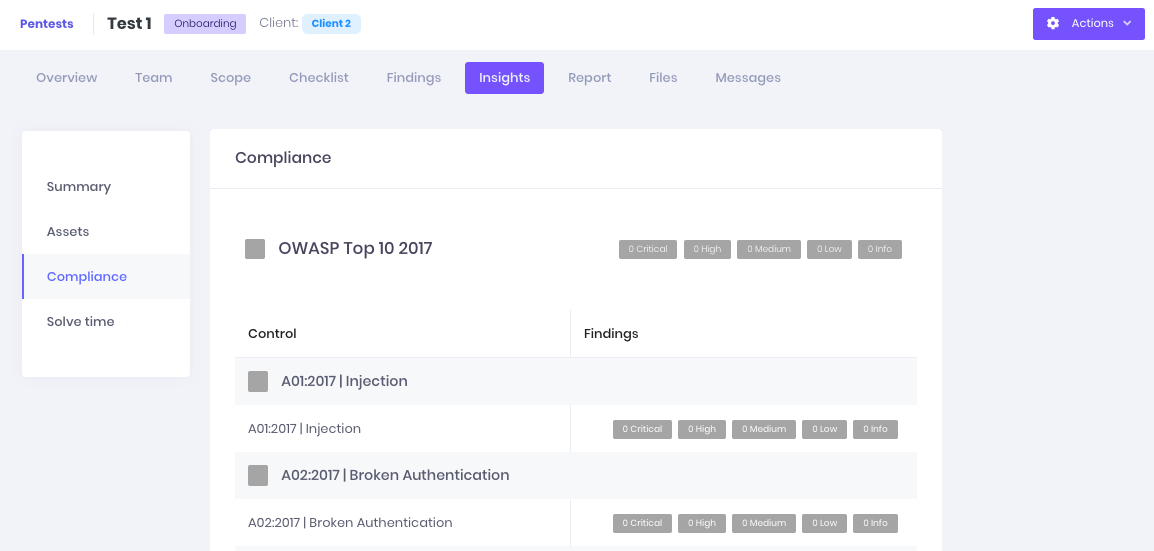
Task: Click 0 Medium badge in Broken Authentication row
Action: (764, 524)
